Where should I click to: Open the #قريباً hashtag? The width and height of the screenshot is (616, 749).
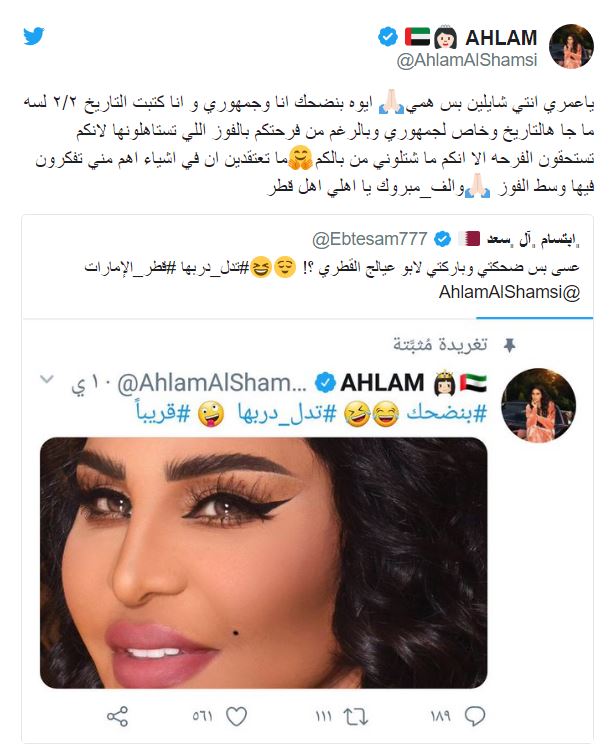click(163, 413)
